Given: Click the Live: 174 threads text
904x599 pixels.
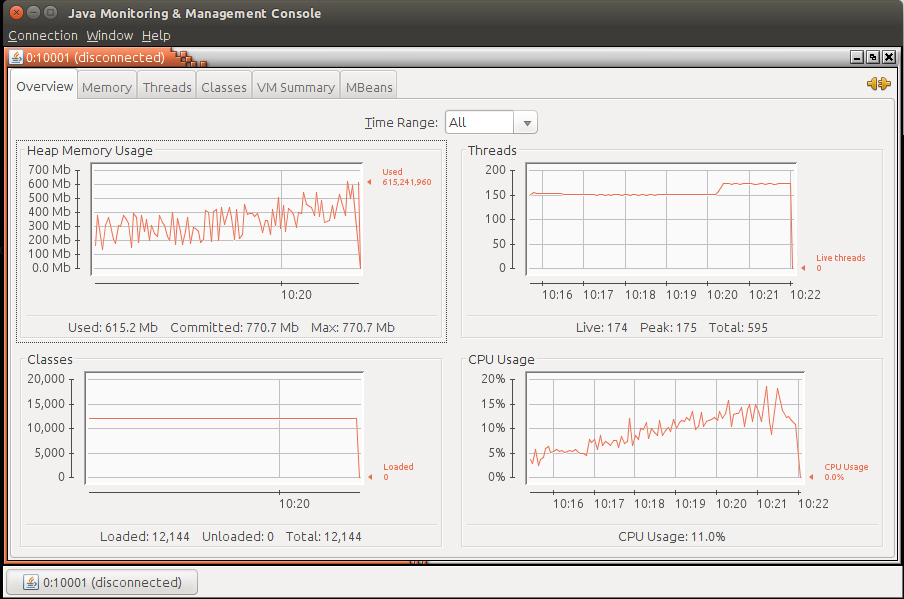Looking at the screenshot, I should pyautogui.click(x=601, y=327).
